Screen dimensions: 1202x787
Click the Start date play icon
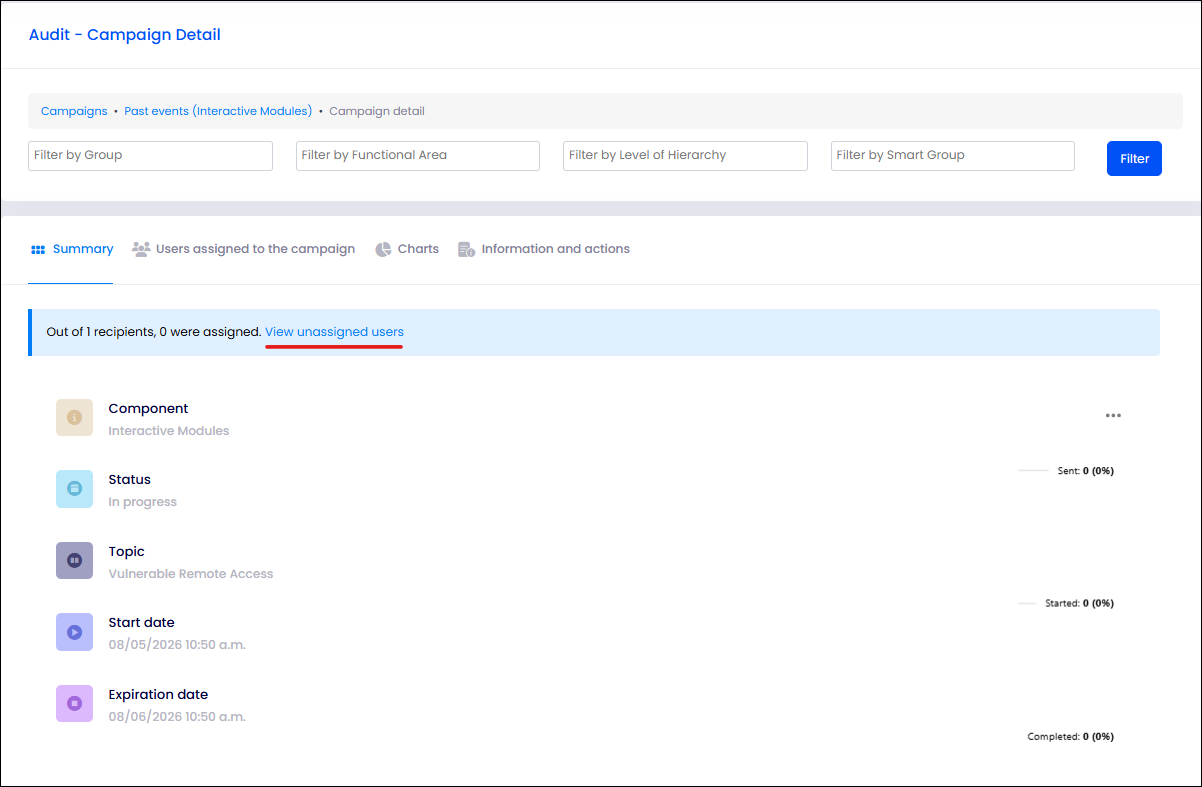[x=74, y=632]
